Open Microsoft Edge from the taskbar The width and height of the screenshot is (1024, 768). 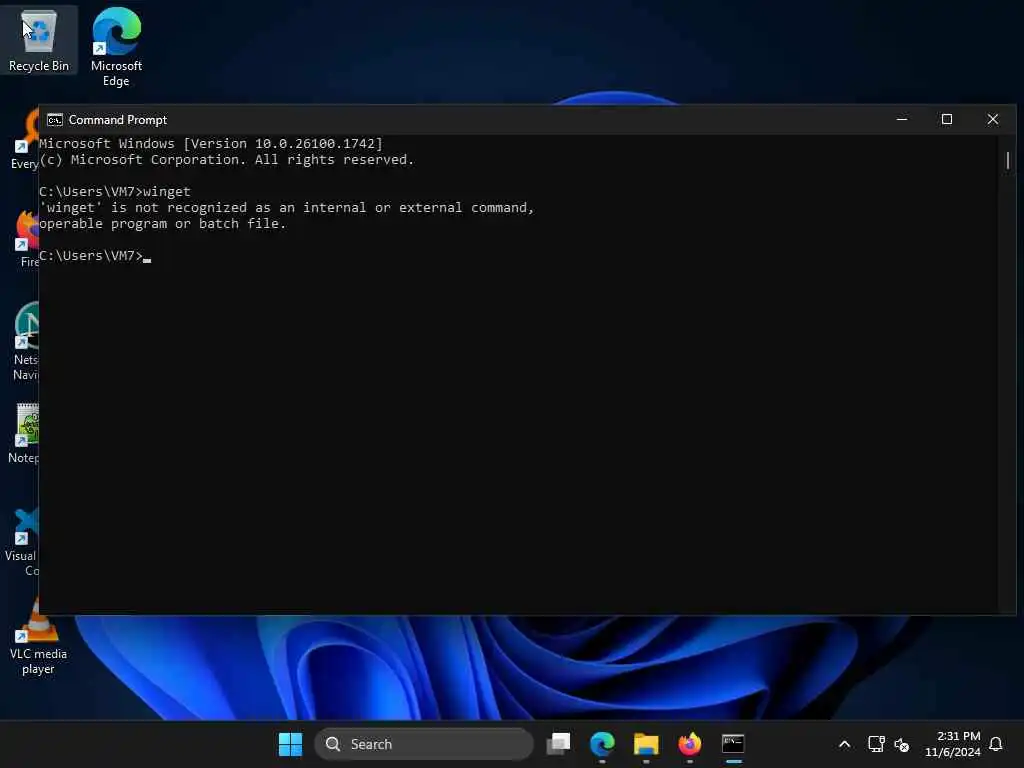(x=602, y=744)
